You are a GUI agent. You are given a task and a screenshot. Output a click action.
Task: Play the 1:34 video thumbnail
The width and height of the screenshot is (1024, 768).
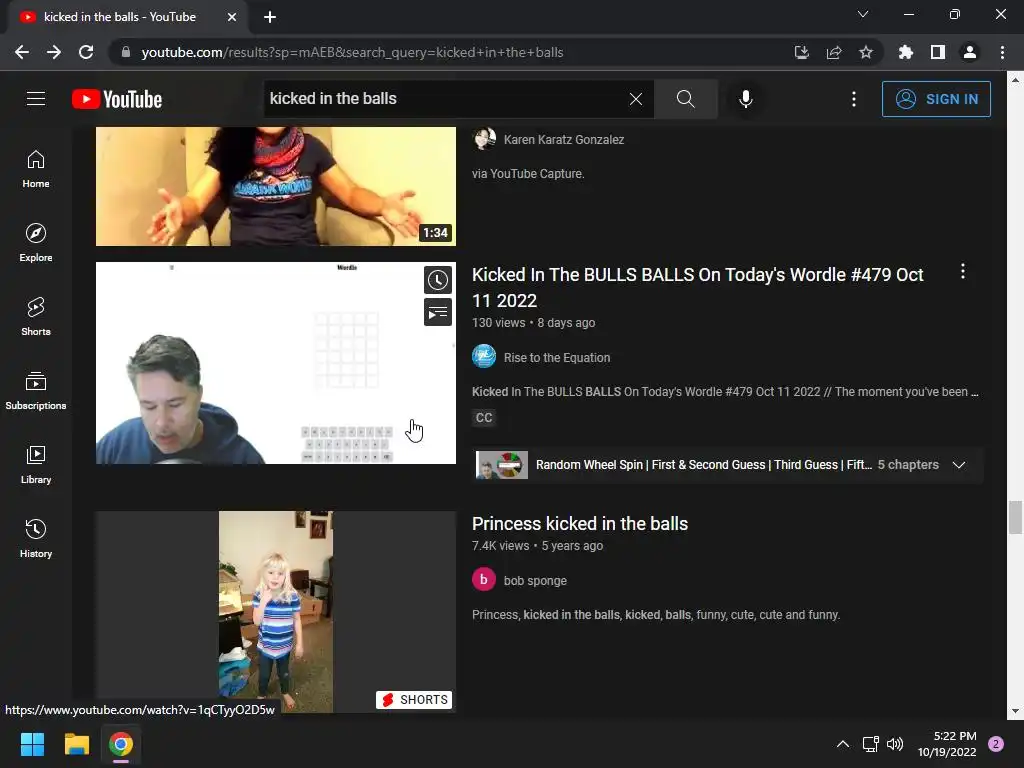coord(276,186)
